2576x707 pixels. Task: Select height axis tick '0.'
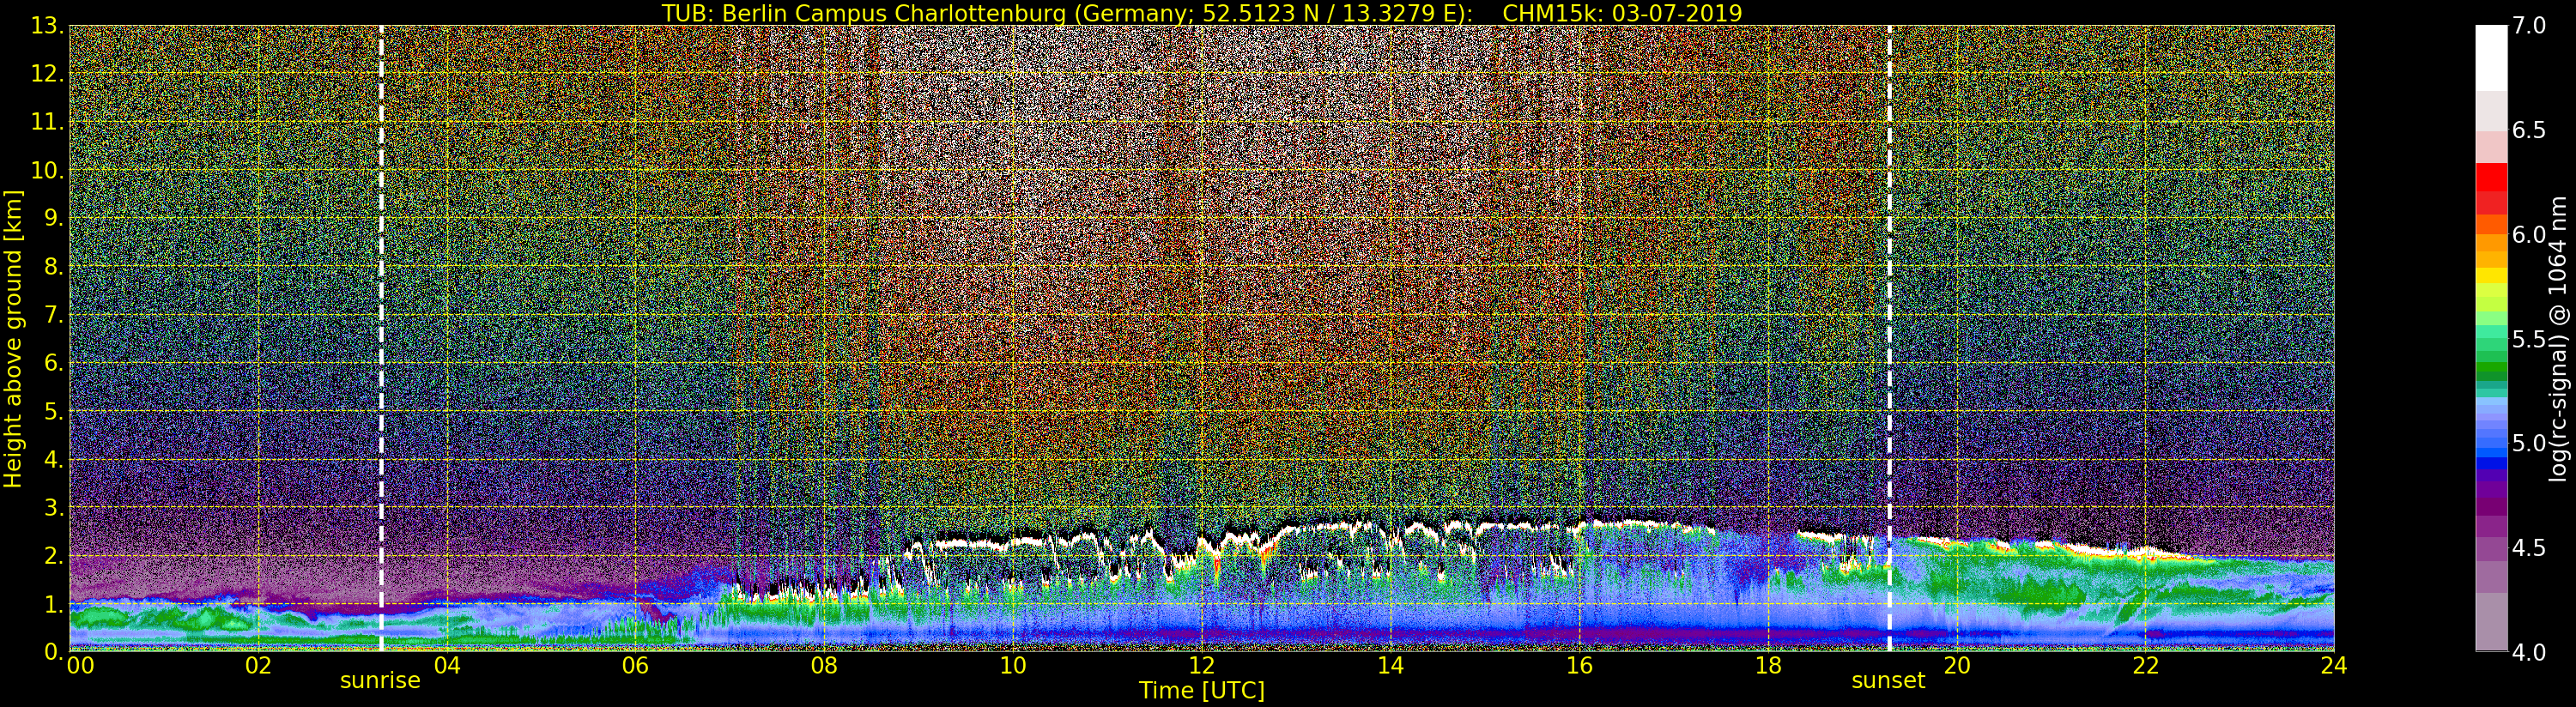[x=54, y=651]
